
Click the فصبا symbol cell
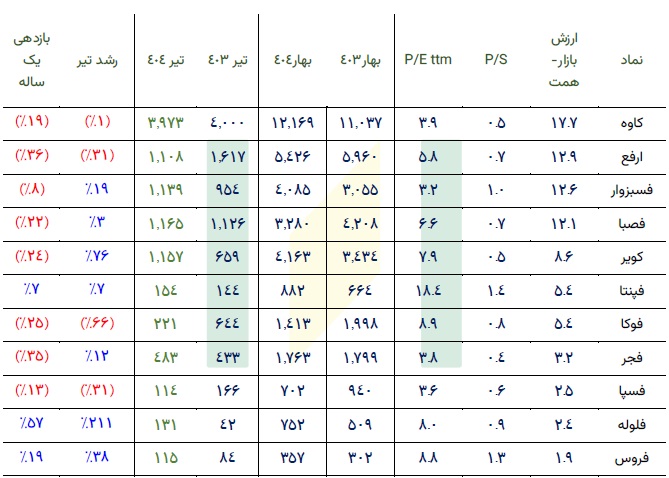pos(631,224)
